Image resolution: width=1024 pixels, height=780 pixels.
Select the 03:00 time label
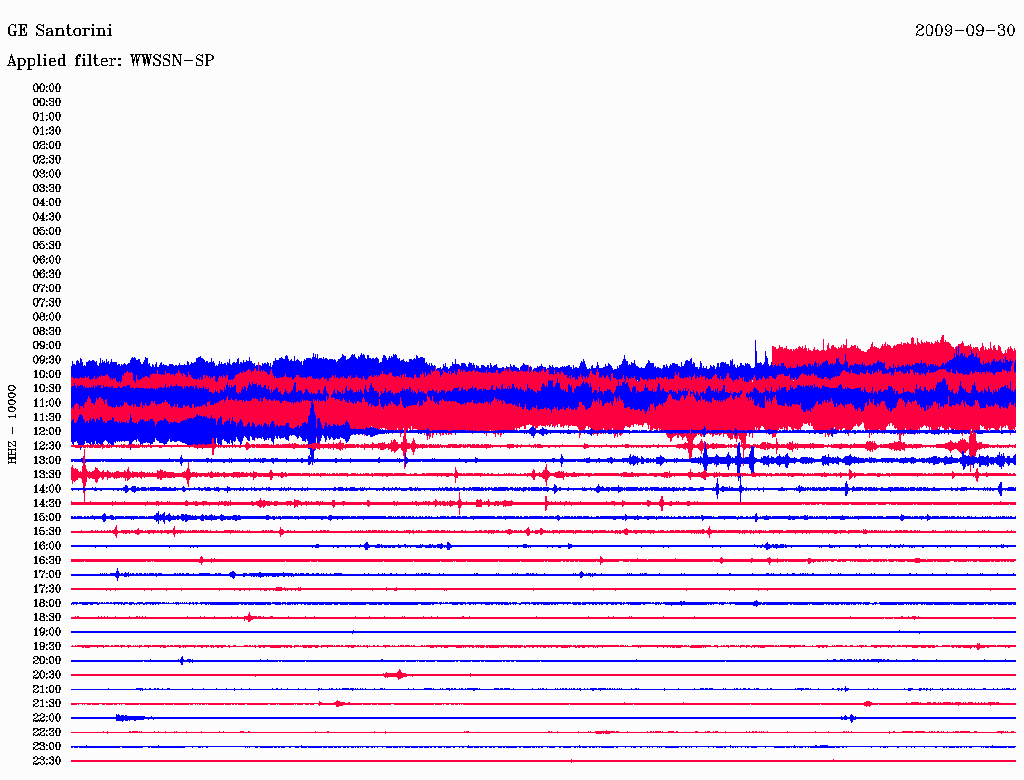[x=47, y=174]
